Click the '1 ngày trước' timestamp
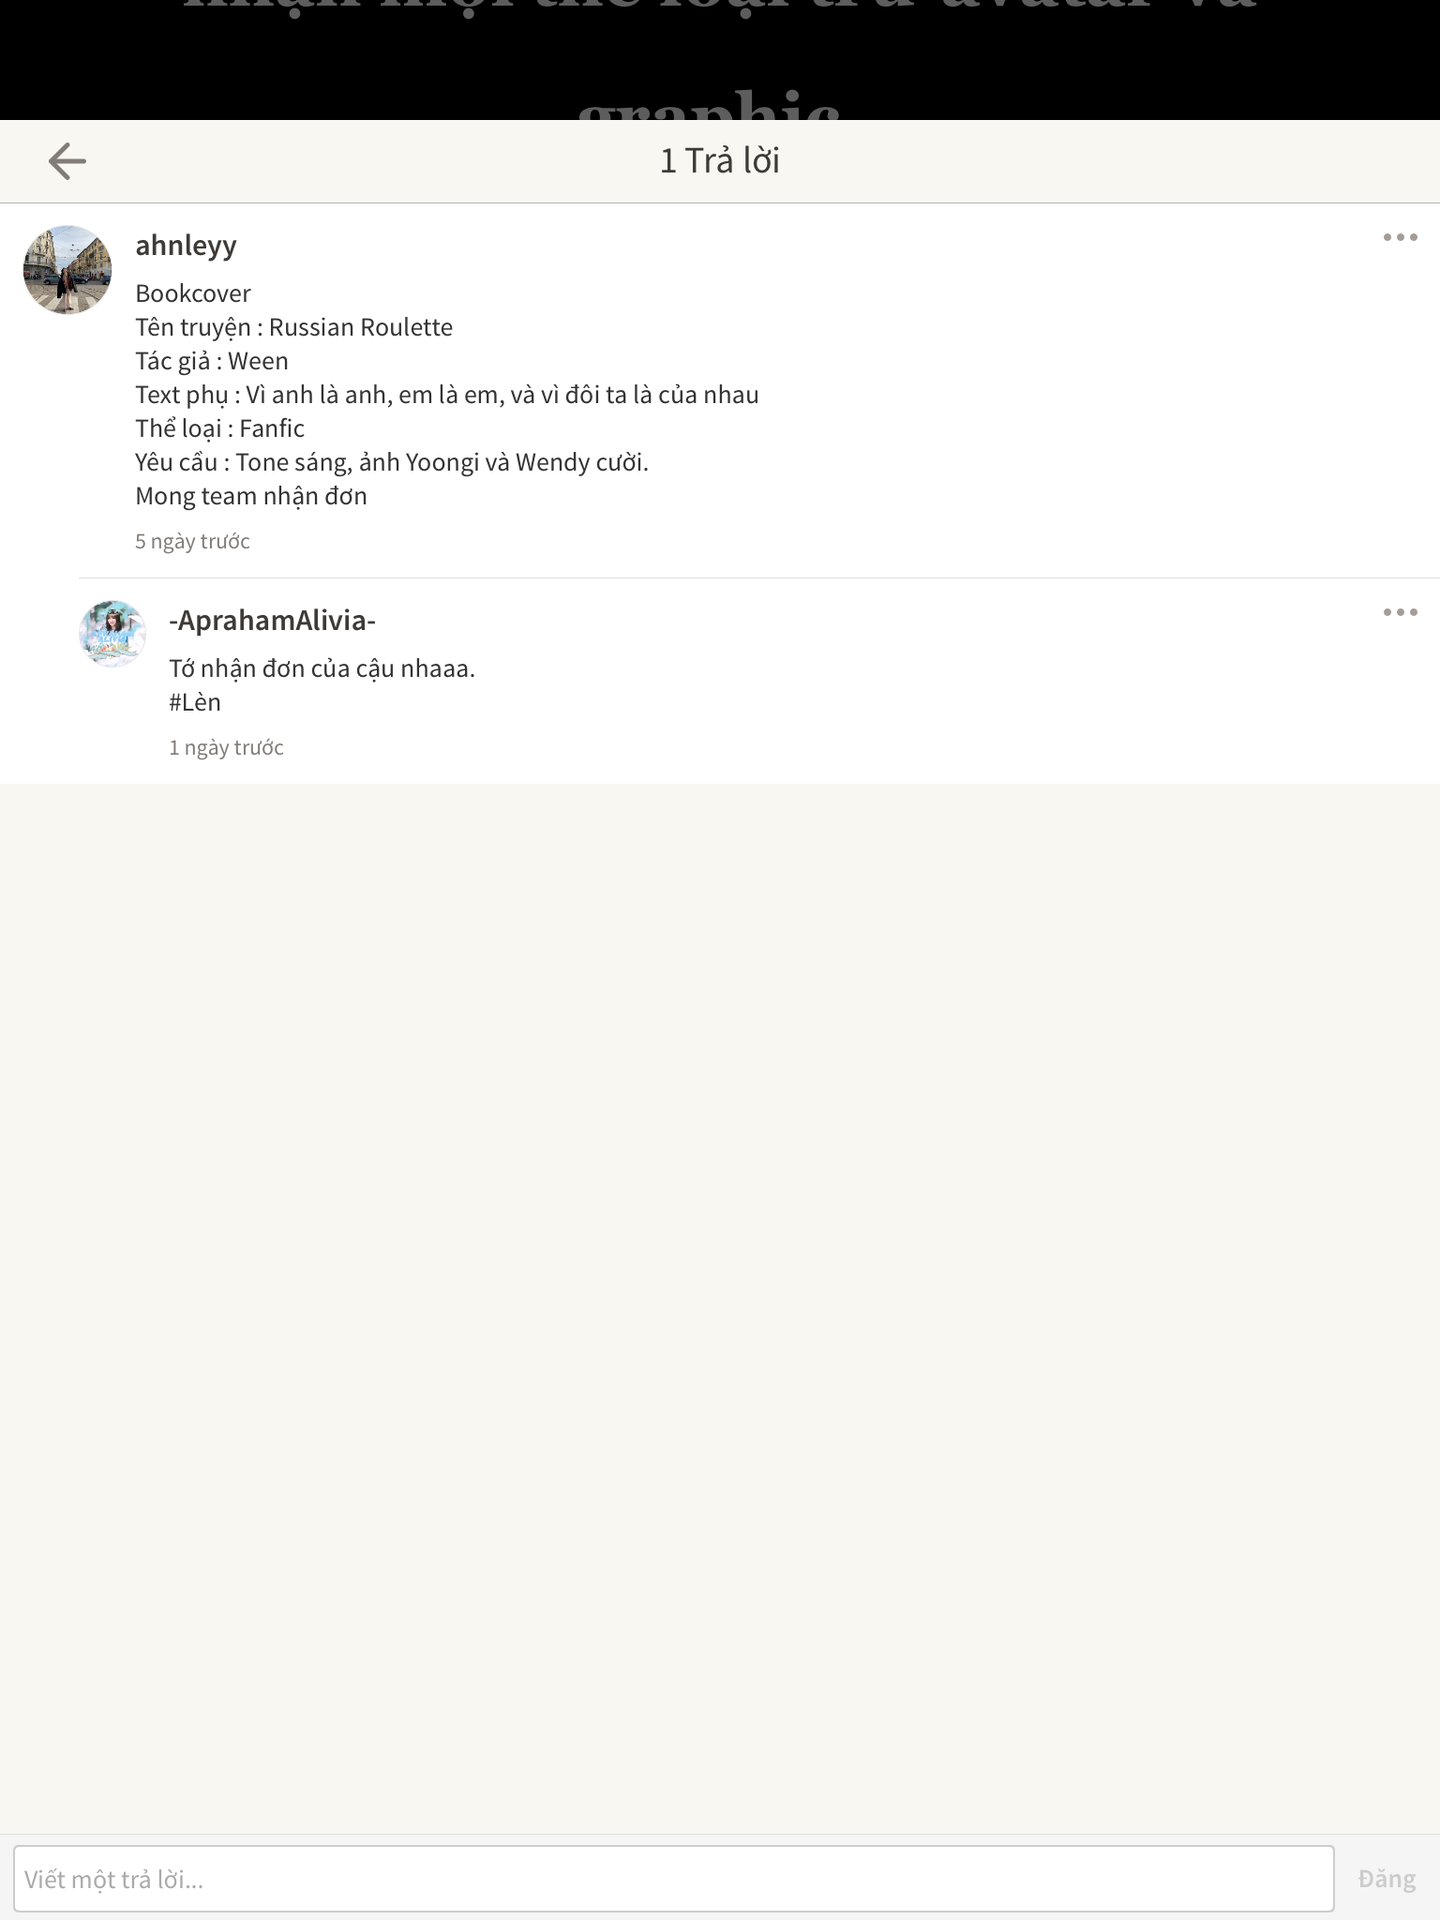This screenshot has width=1440, height=1920. tap(226, 747)
